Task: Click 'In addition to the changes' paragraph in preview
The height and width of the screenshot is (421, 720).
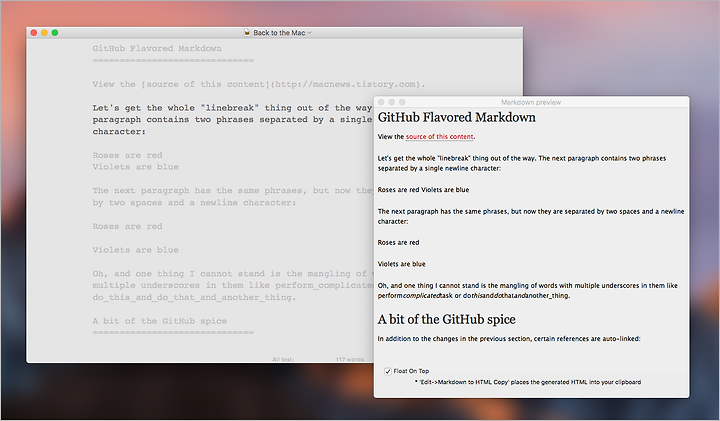Action: (x=509, y=339)
